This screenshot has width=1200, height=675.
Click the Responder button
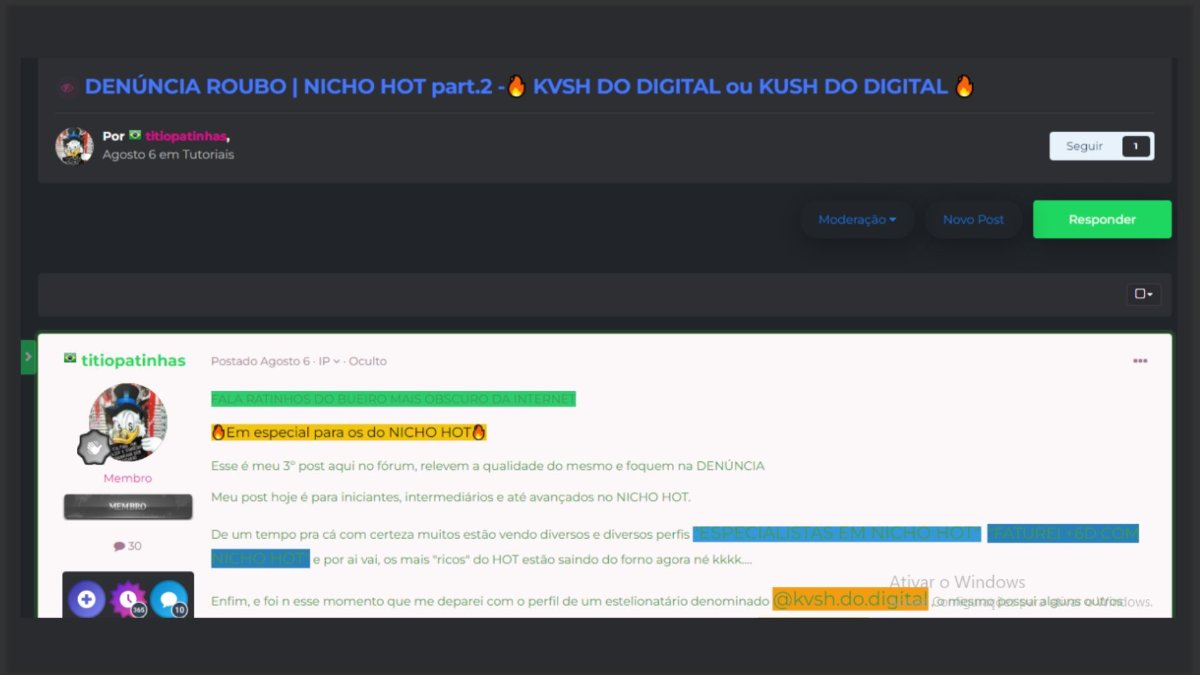(1102, 219)
